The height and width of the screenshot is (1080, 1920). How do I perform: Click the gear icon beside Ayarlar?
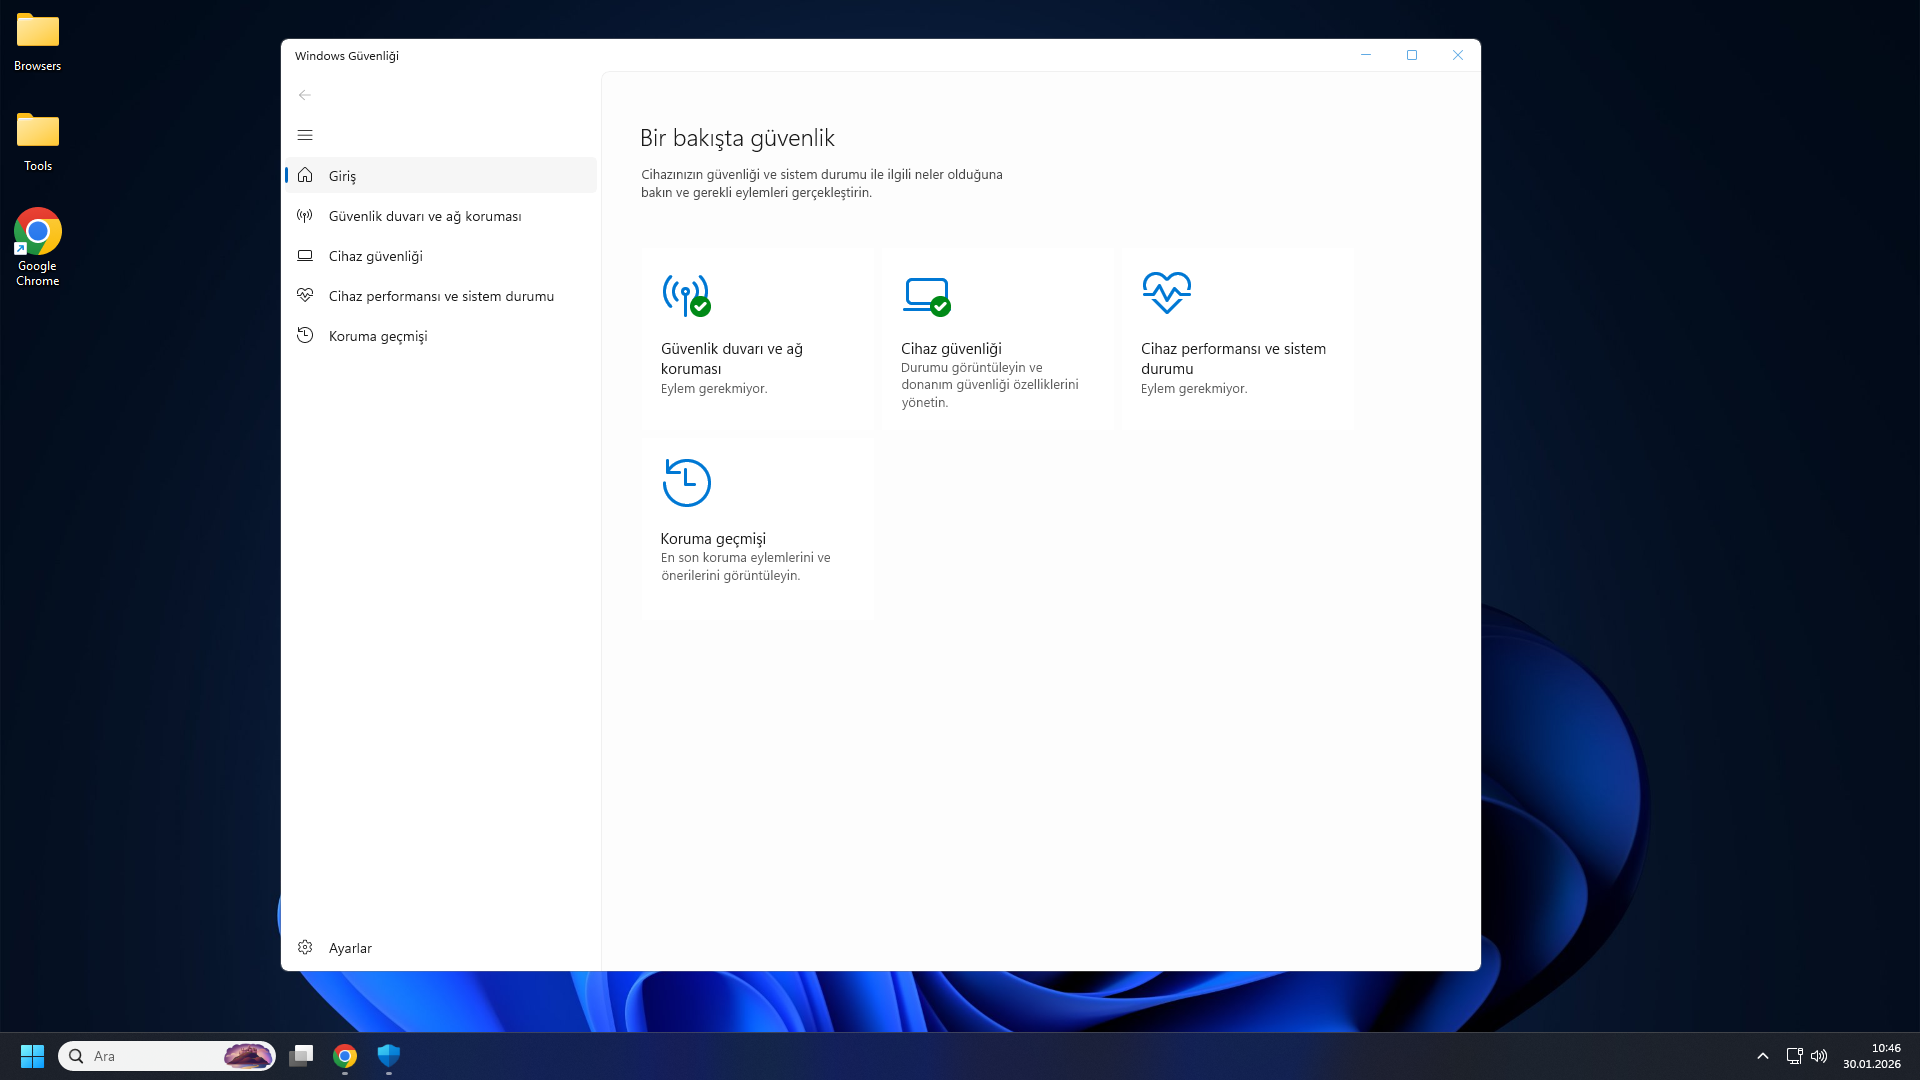pos(305,947)
